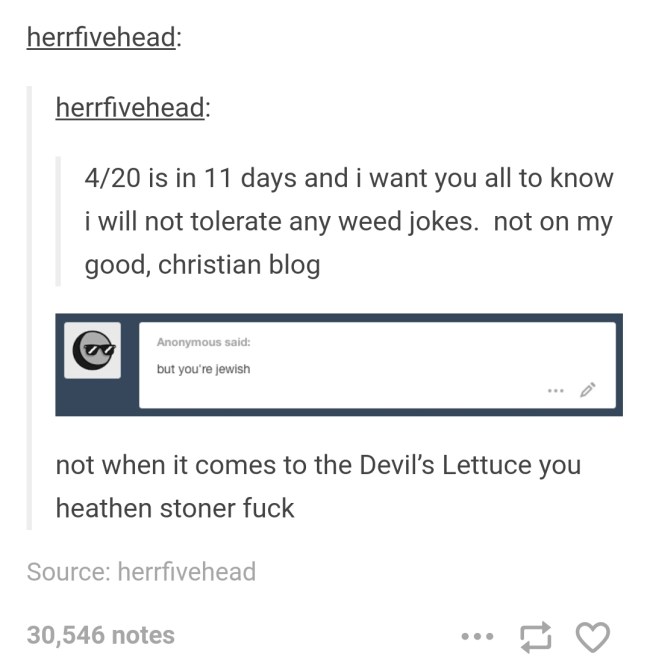650x660 pixels.
Task: Click the 'heathen stoner' reply line
Action: click(175, 508)
